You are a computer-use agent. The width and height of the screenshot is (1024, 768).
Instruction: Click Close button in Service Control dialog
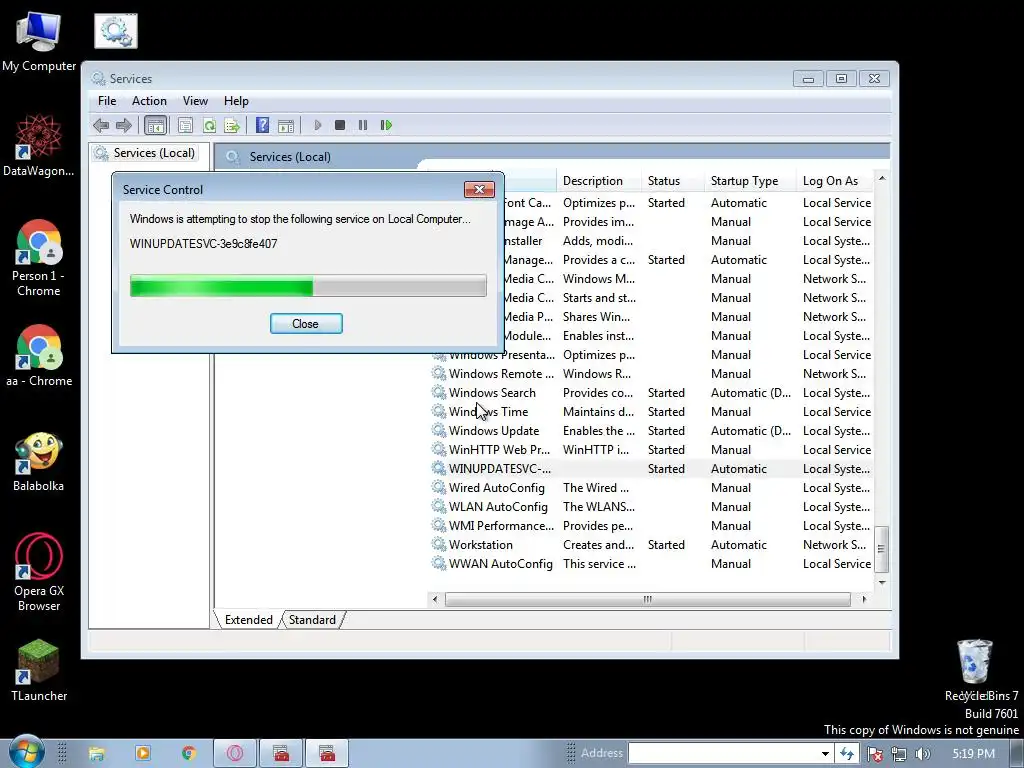click(306, 323)
